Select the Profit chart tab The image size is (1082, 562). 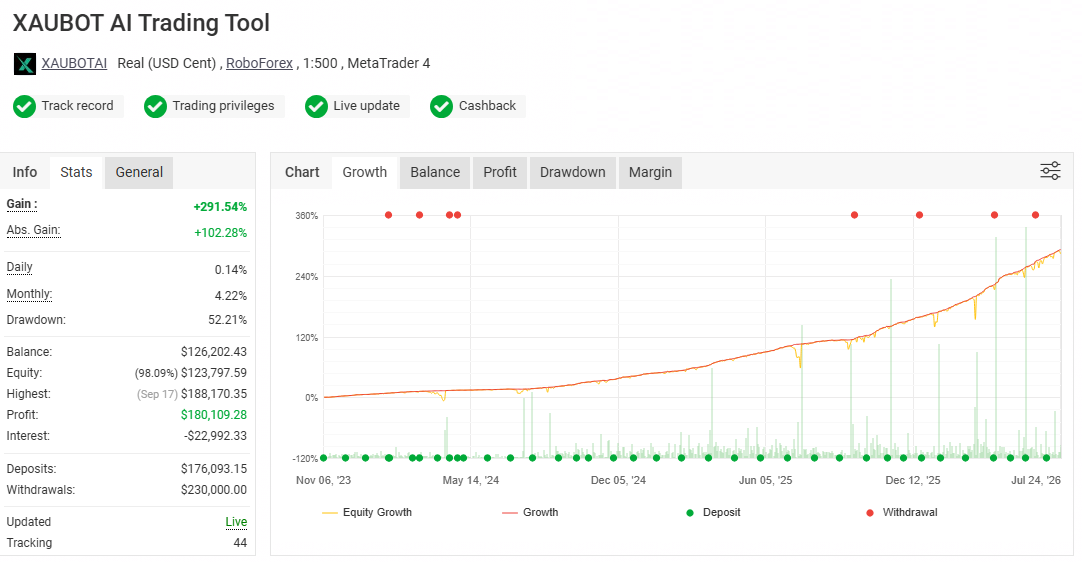point(500,173)
